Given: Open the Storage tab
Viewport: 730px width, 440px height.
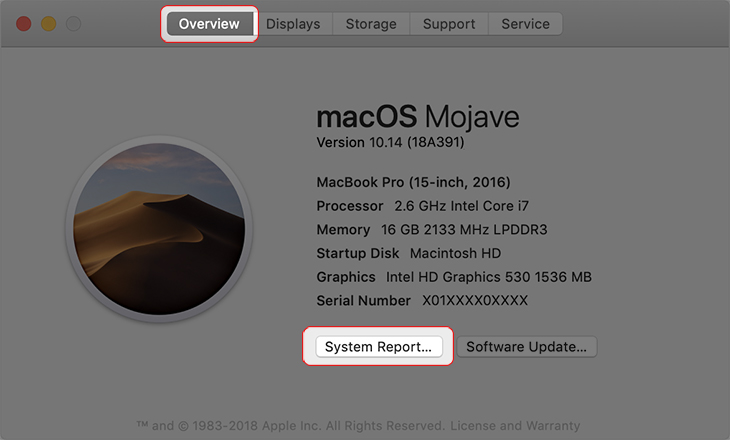Looking at the screenshot, I should click(x=371, y=24).
